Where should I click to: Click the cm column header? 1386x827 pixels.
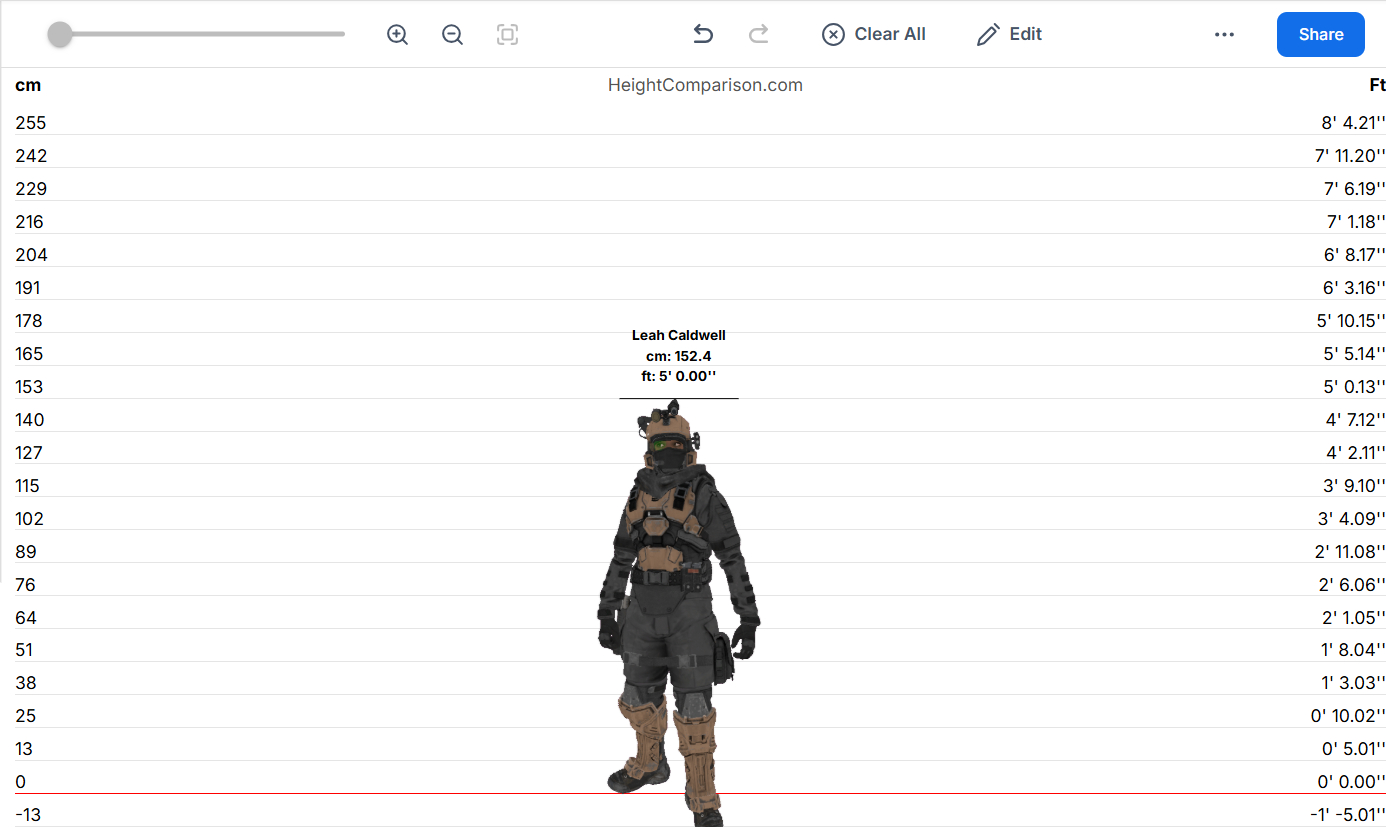coord(28,85)
